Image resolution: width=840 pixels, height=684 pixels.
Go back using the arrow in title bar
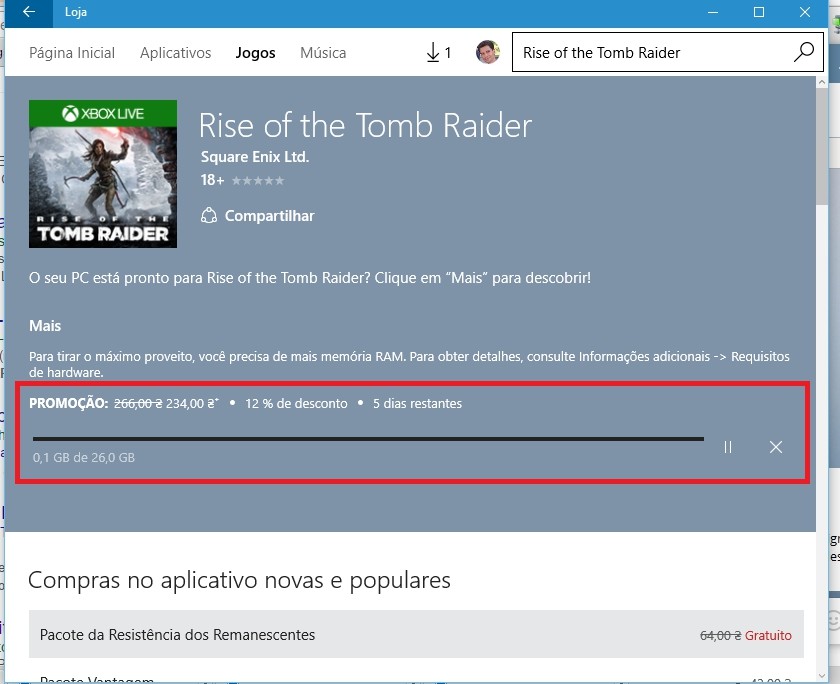(x=28, y=13)
